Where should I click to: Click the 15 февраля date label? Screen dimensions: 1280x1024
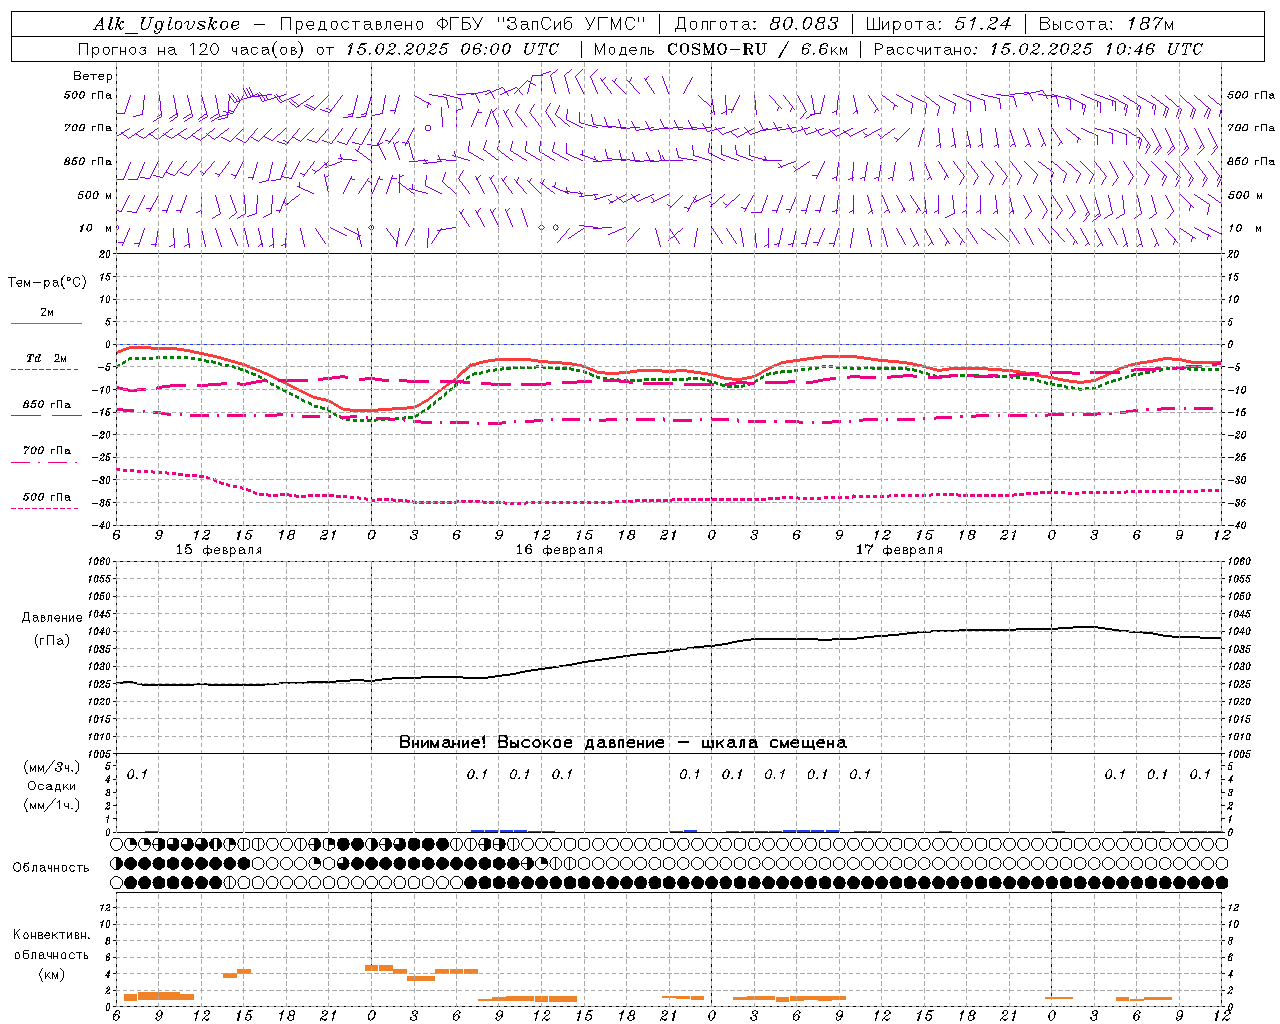point(219,550)
